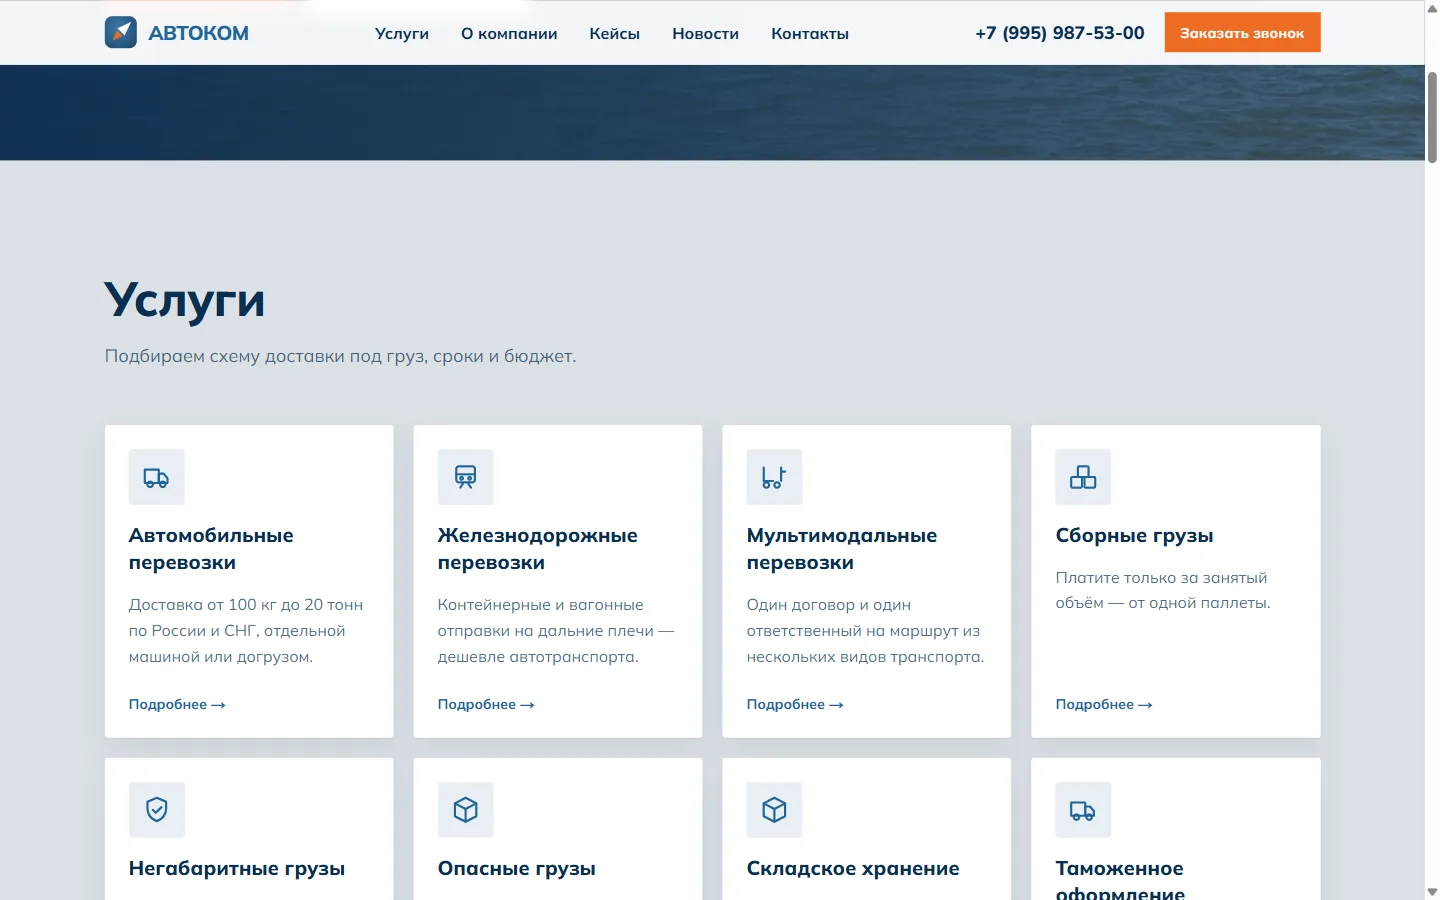Click the description 'Платите только за занятый объём'
This screenshot has width=1440, height=900.
(1163, 590)
